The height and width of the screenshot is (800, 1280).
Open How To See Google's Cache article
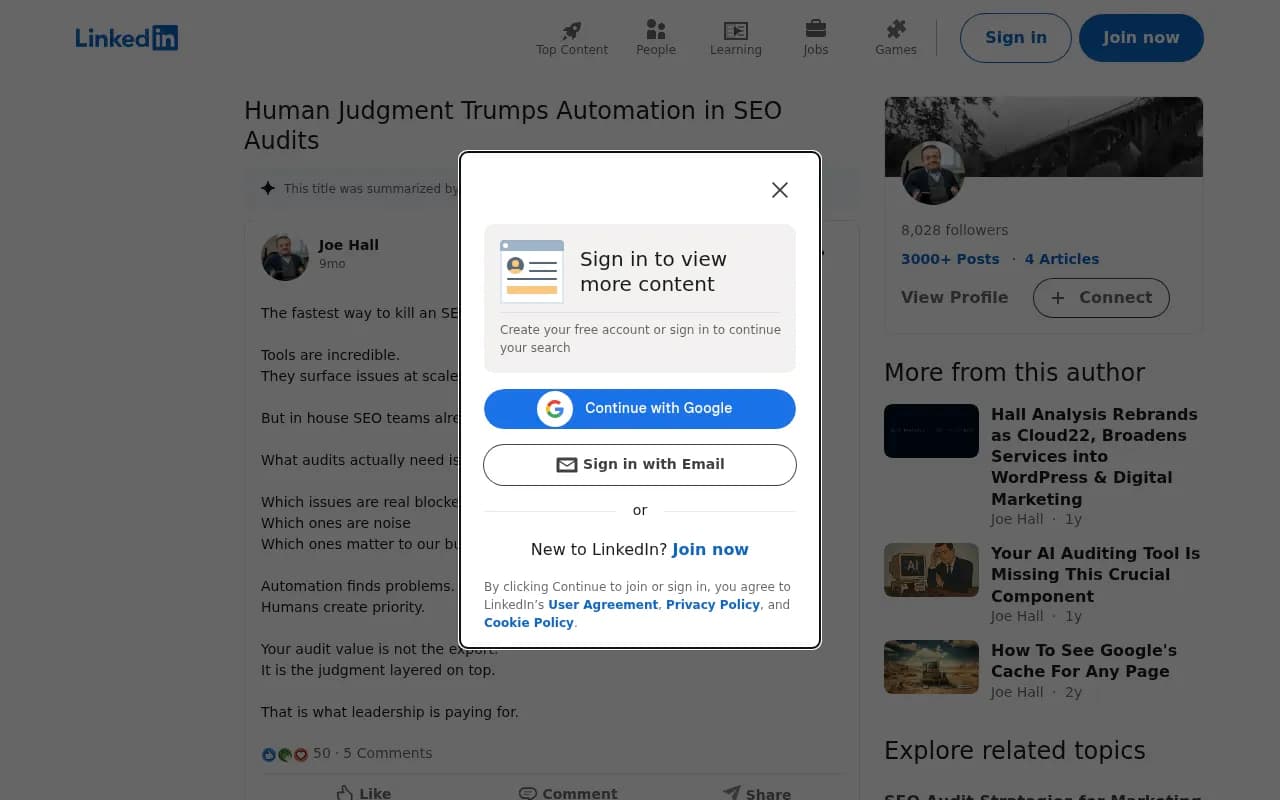1084,661
